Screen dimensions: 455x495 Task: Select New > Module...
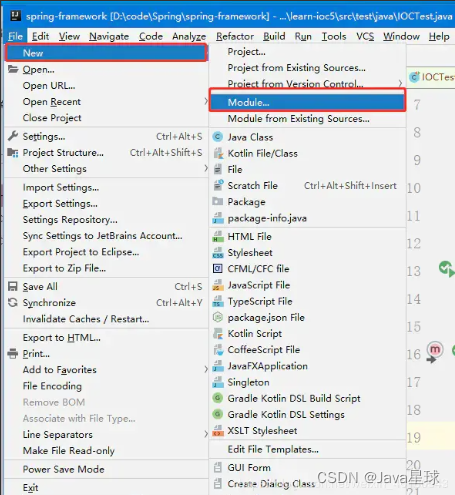pos(307,102)
